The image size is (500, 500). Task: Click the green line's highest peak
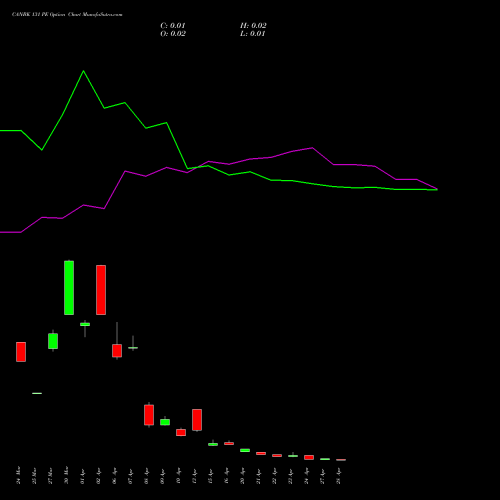[83, 71]
